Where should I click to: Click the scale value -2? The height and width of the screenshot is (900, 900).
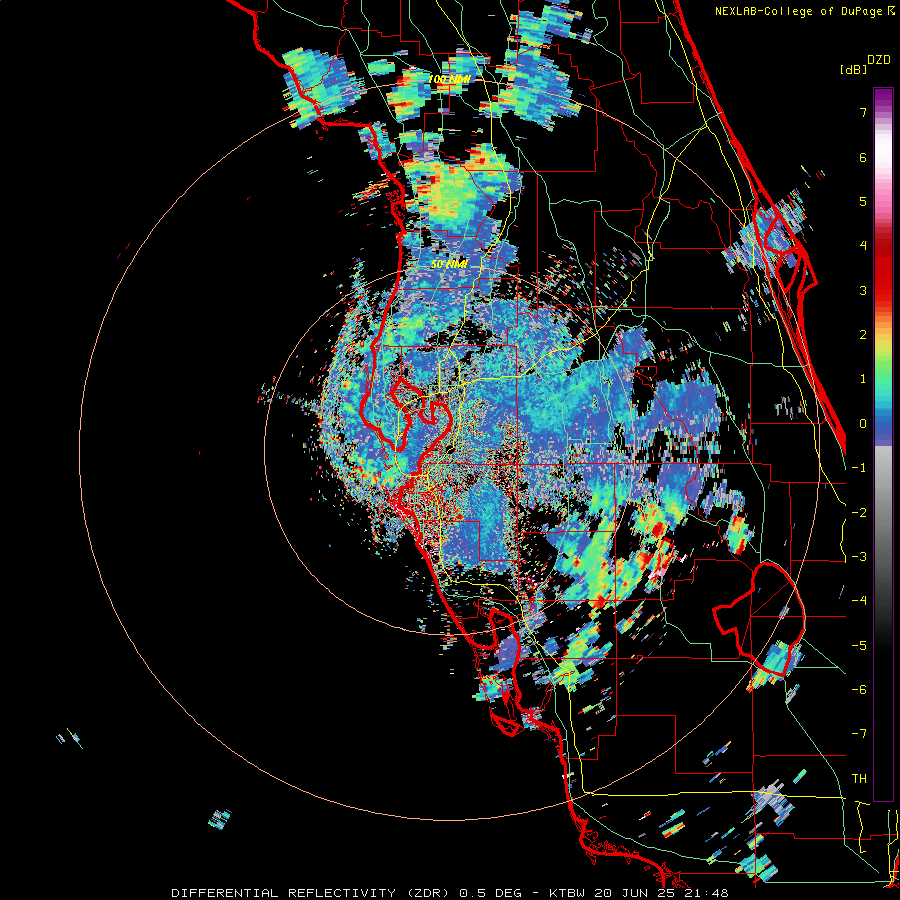[859, 513]
